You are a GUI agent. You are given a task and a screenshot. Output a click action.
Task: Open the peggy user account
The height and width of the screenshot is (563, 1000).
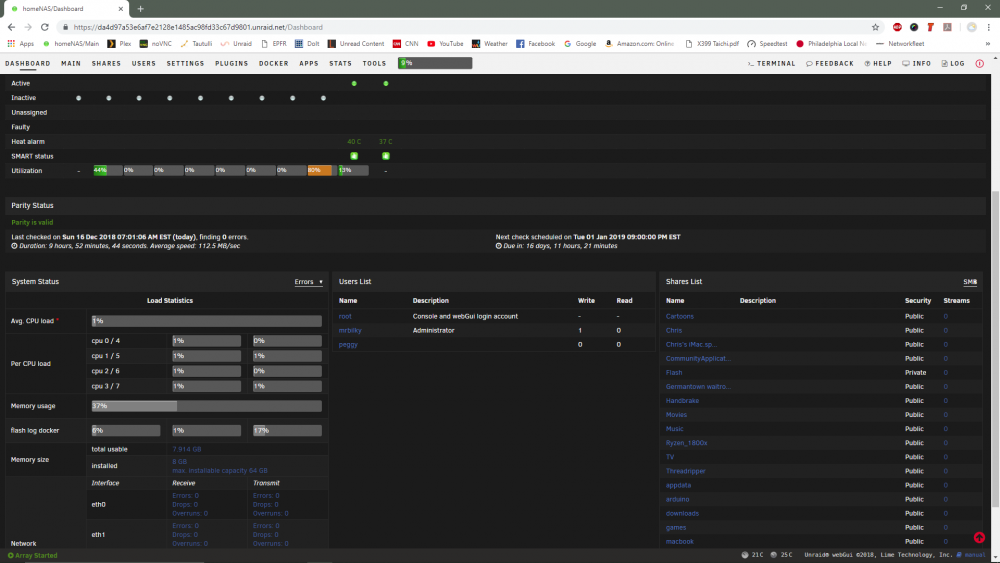[348, 344]
